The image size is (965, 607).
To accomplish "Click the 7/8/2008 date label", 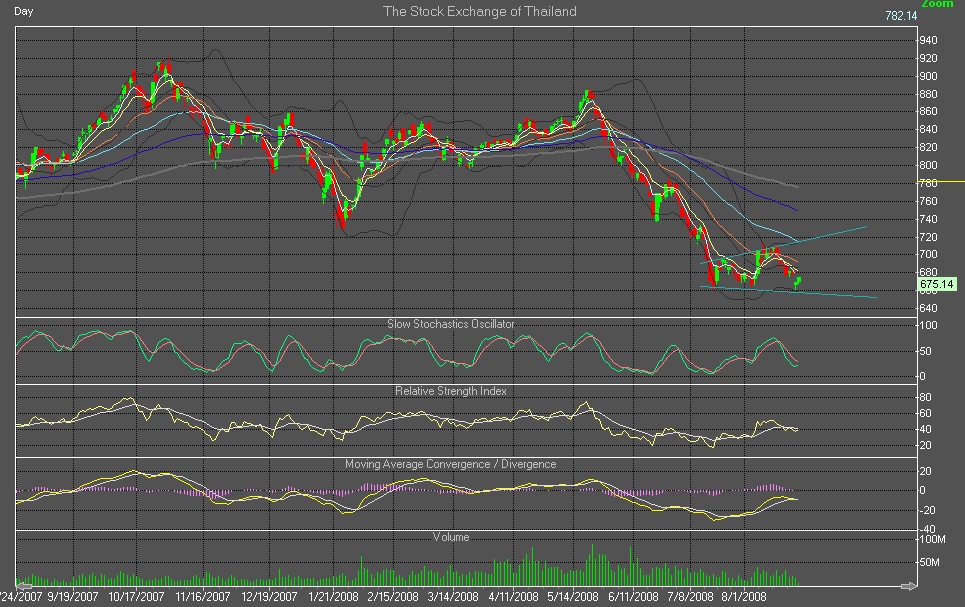I will tap(690, 597).
